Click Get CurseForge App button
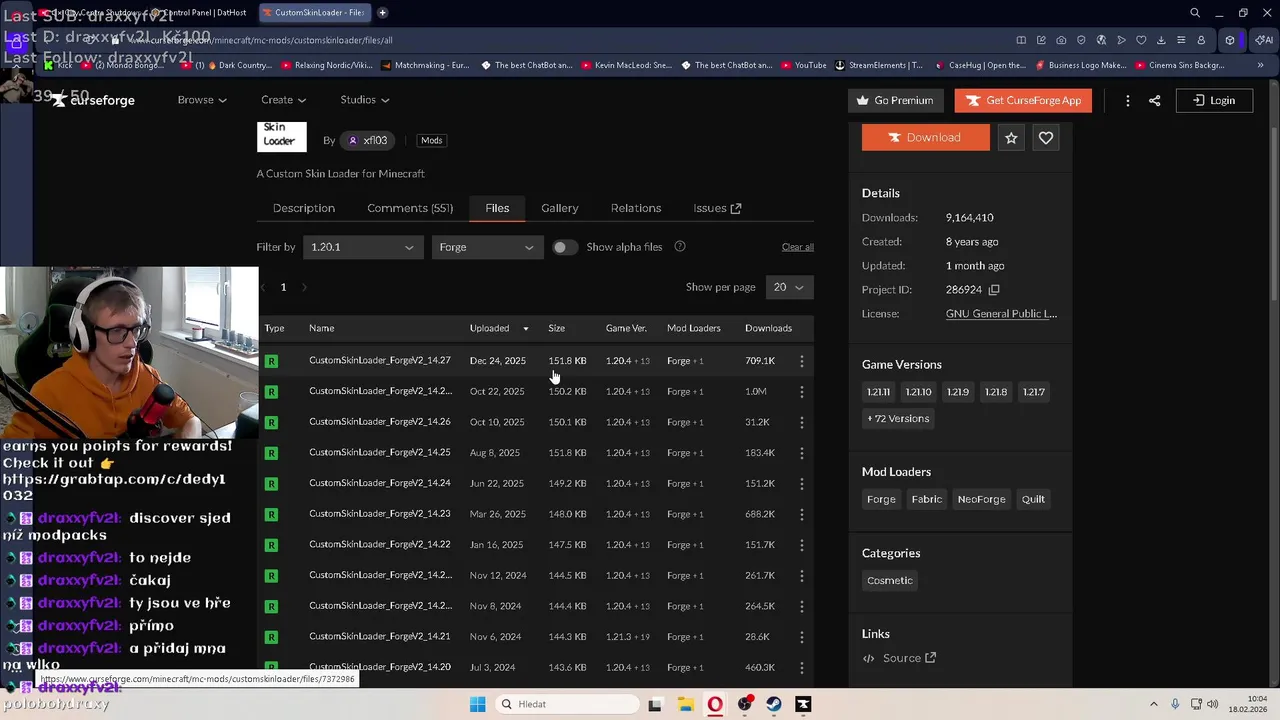This screenshot has width=1280, height=720. click(x=1023, y=100)
